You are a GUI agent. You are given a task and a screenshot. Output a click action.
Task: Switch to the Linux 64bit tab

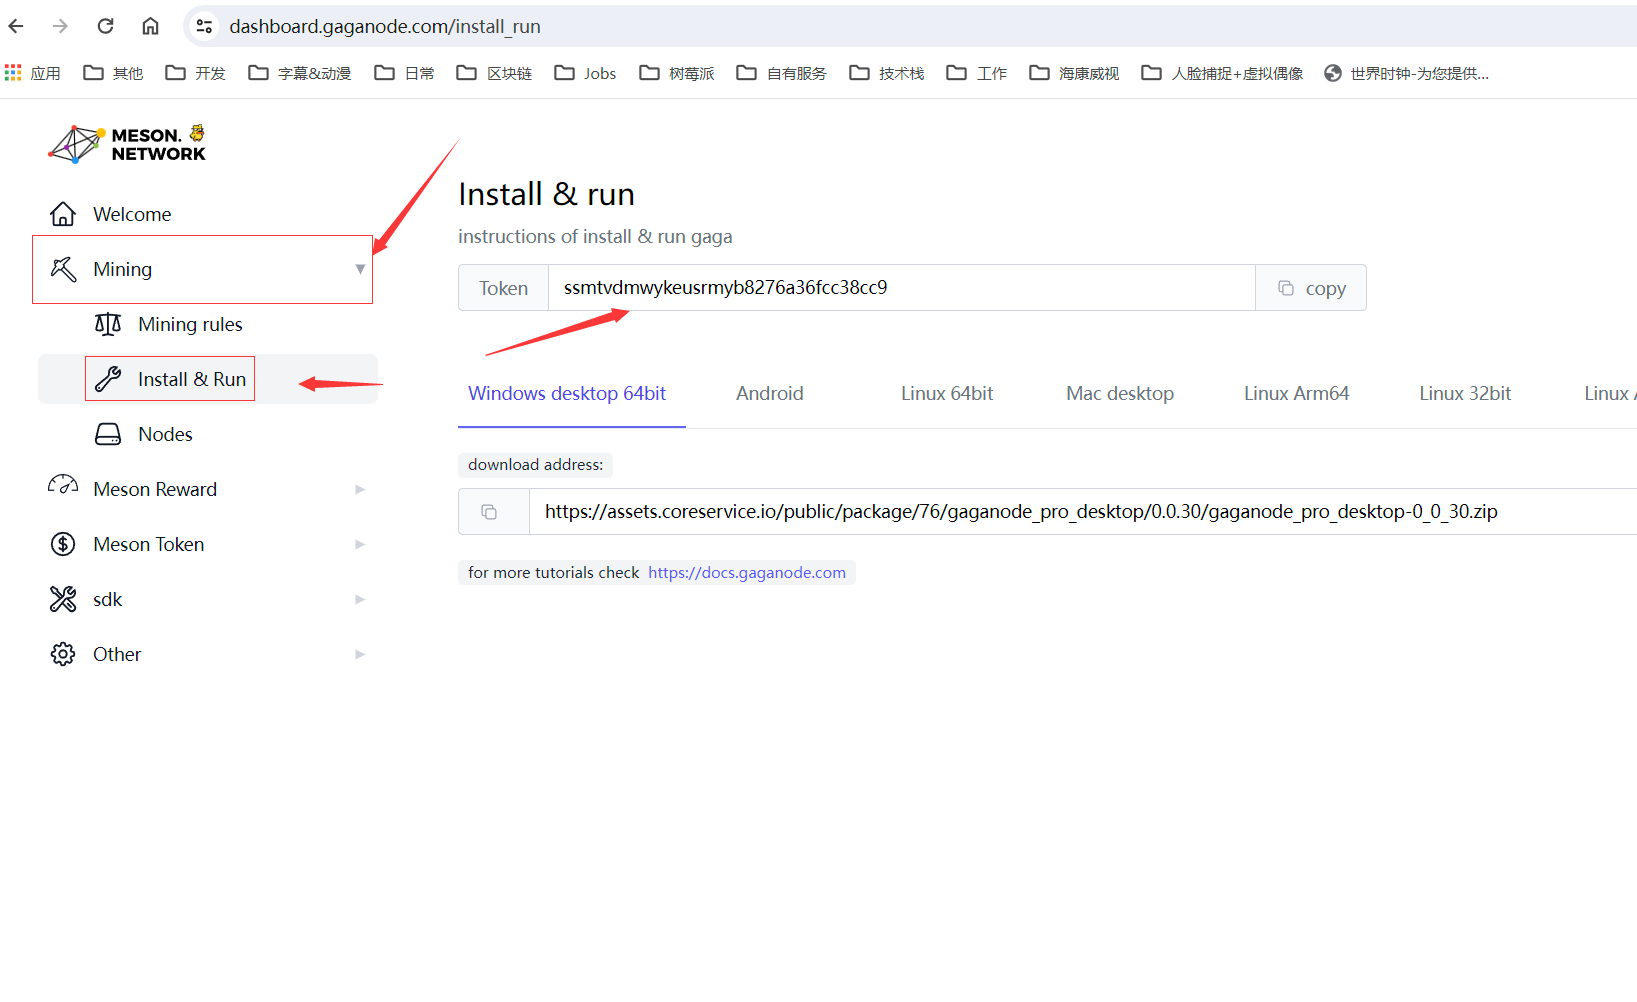[947, 394]
